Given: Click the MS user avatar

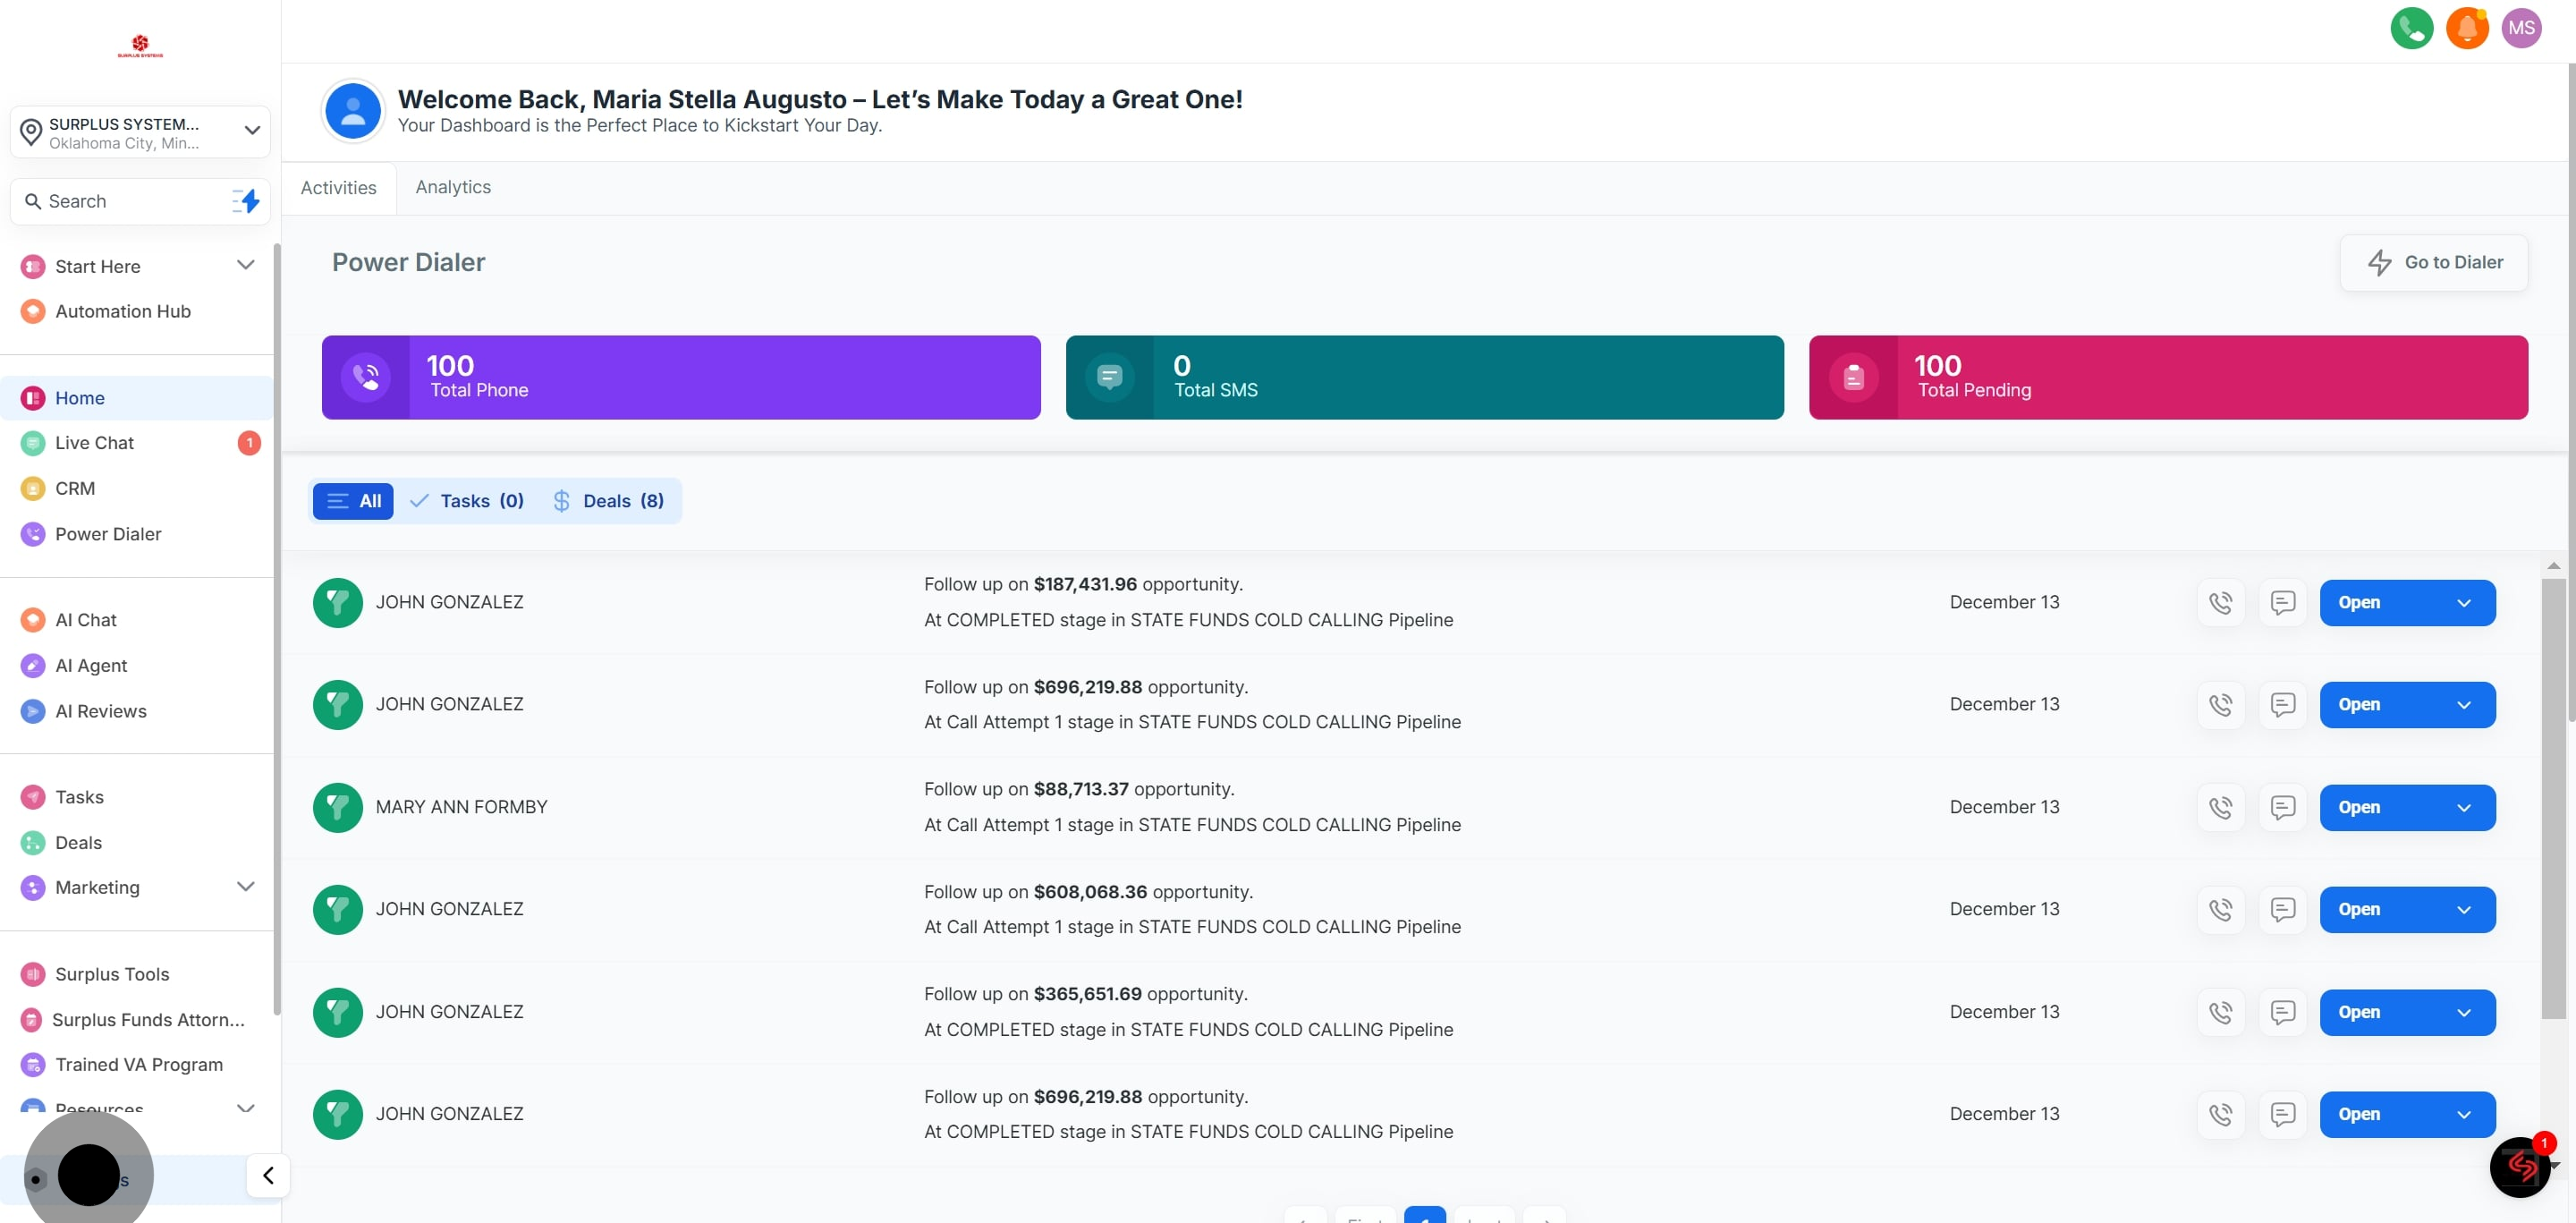Looking at the screenshot, I should coord(2521,28).
